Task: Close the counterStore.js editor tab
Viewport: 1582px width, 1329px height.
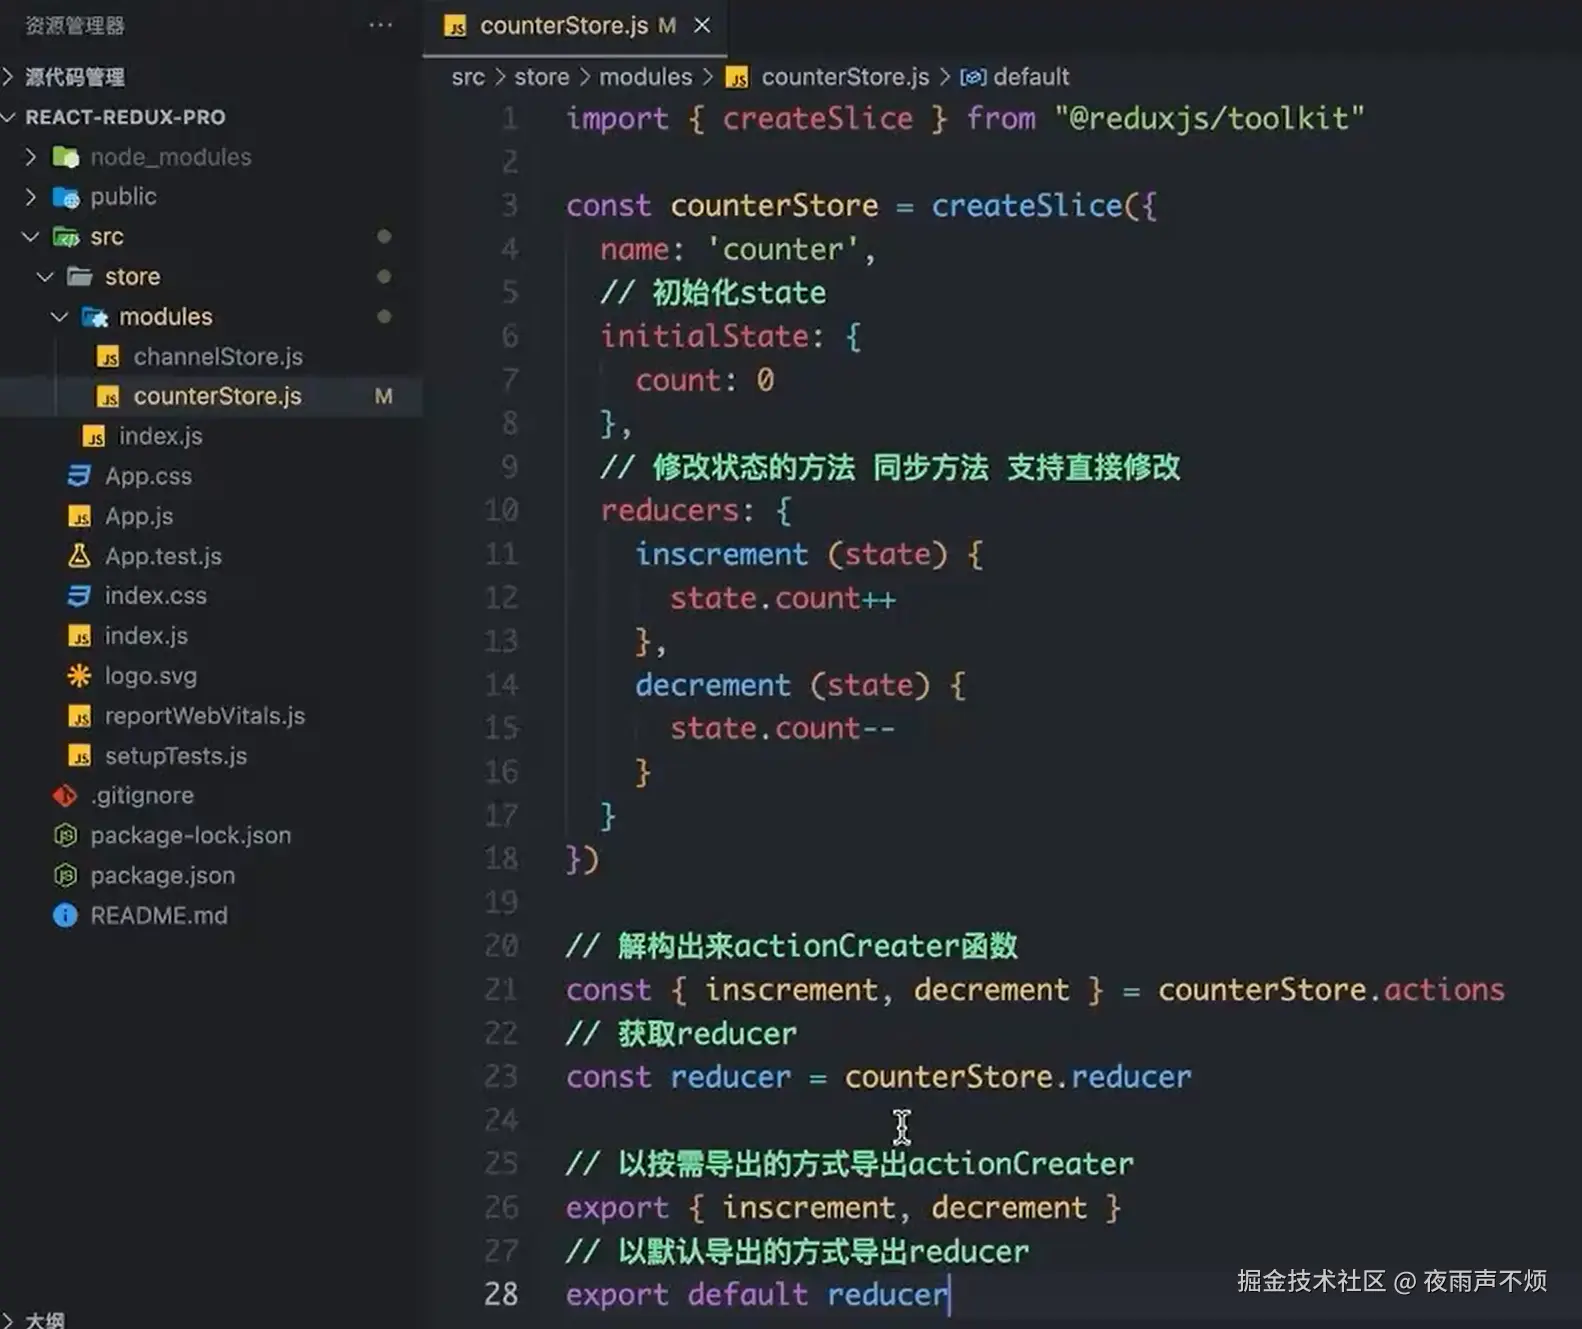Action: (702, 25)
